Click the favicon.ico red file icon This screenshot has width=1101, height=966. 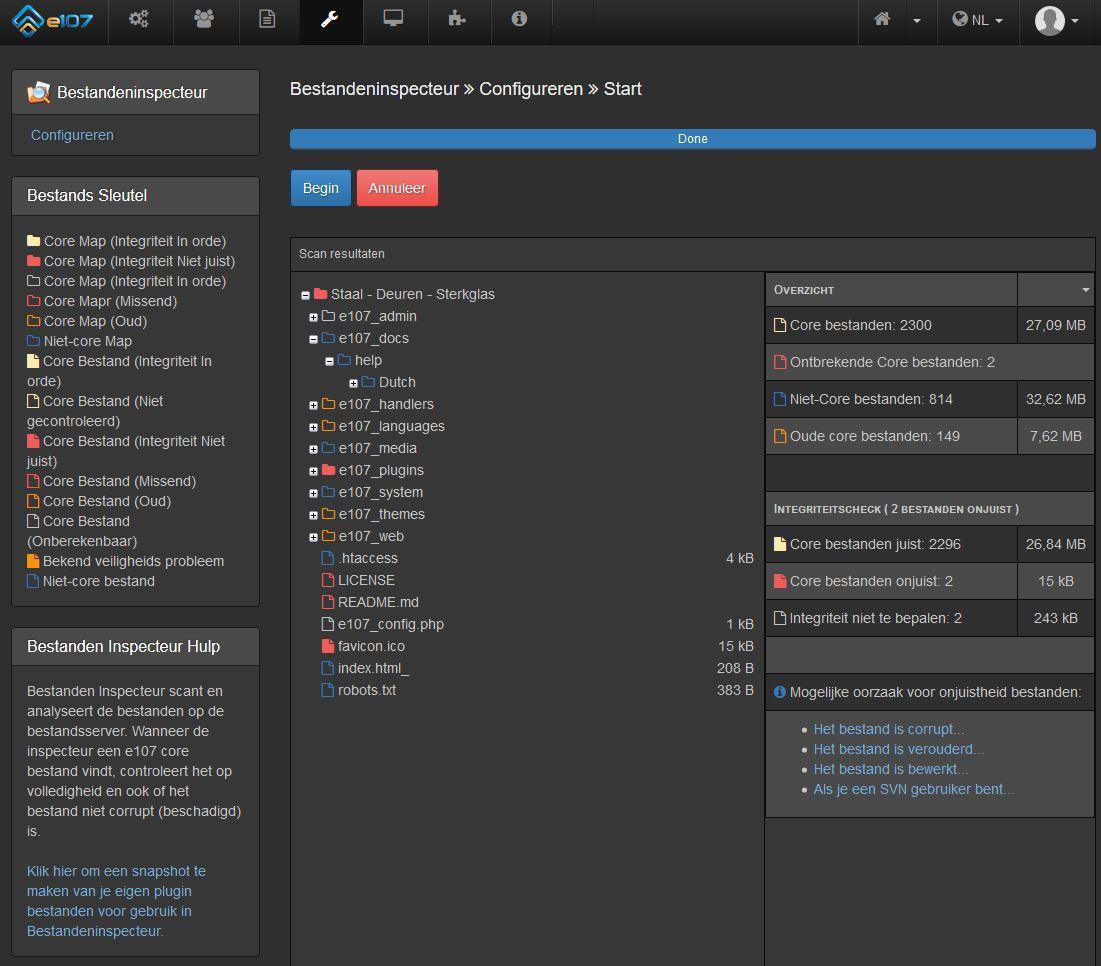pyautogui.click(x=327, y=646)
